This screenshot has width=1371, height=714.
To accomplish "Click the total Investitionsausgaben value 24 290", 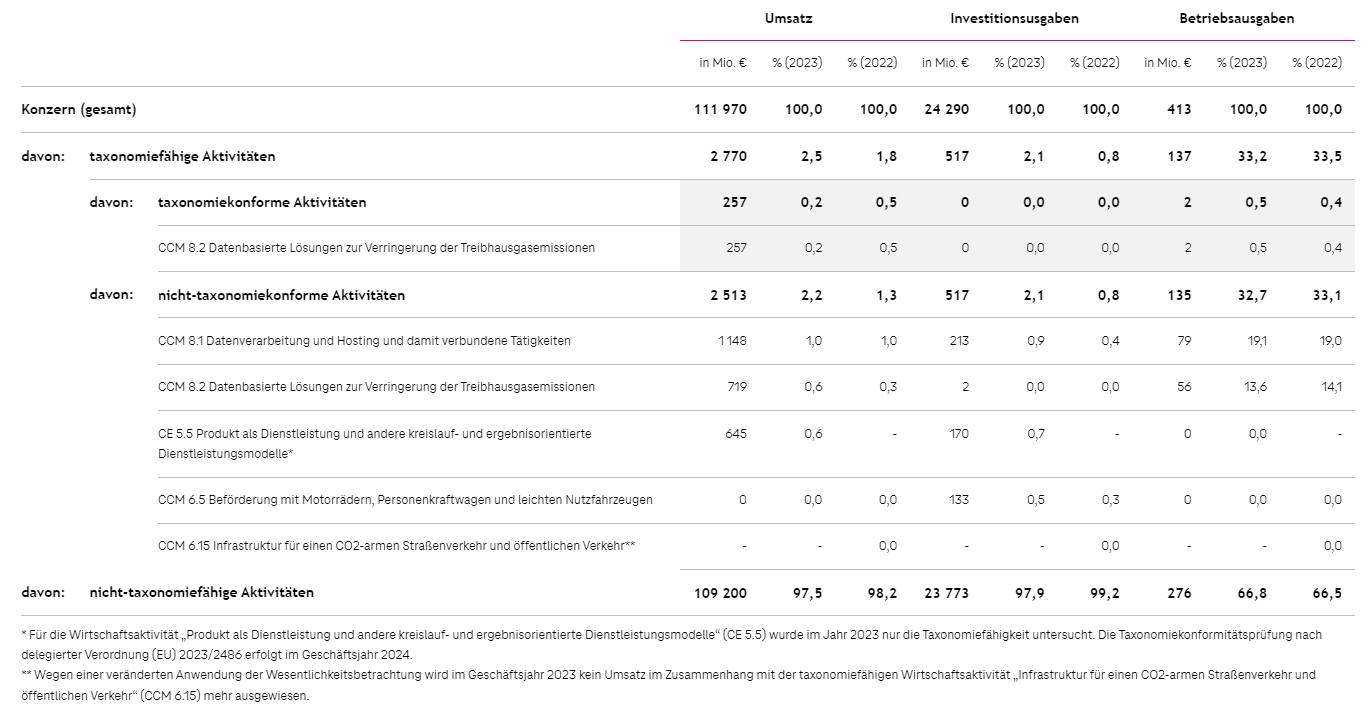I will (946, 110).
